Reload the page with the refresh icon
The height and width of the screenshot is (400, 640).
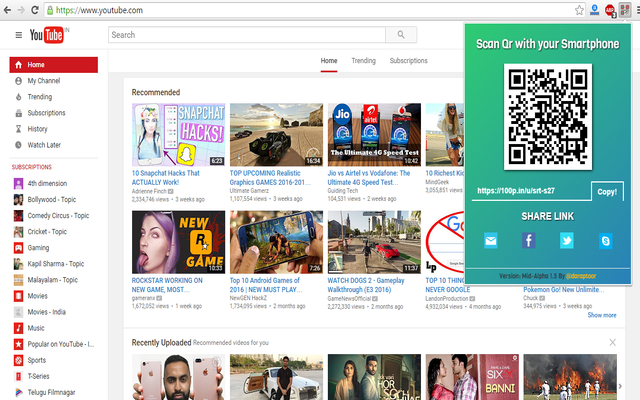(35, 10)
